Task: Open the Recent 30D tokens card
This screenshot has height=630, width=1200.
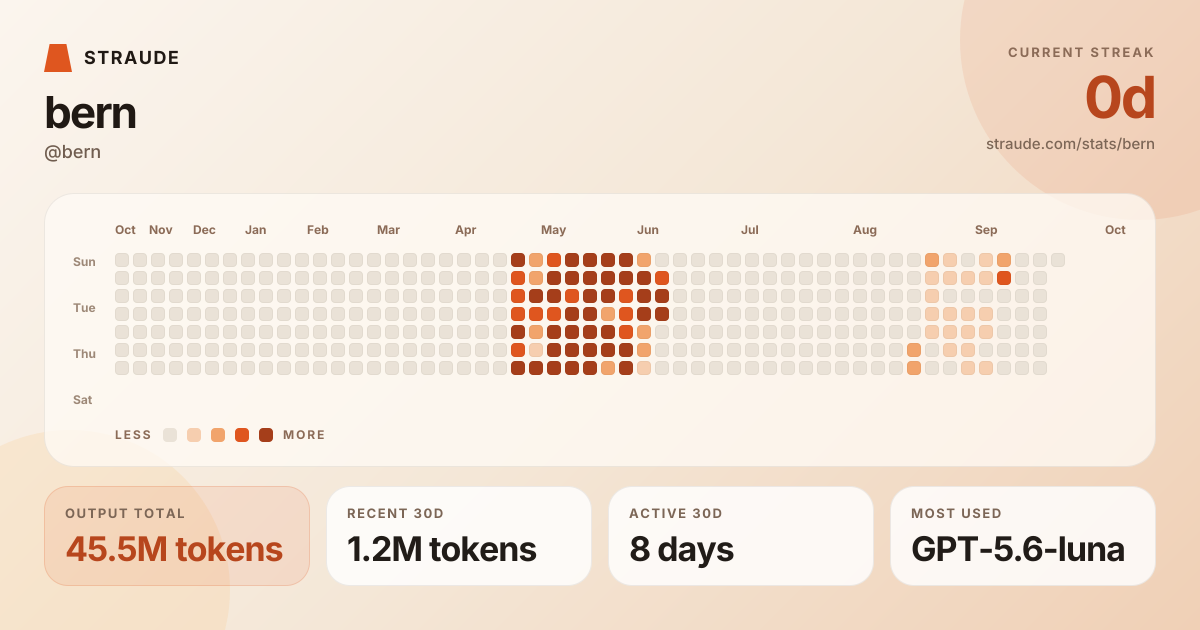Action: coord(459,536)
